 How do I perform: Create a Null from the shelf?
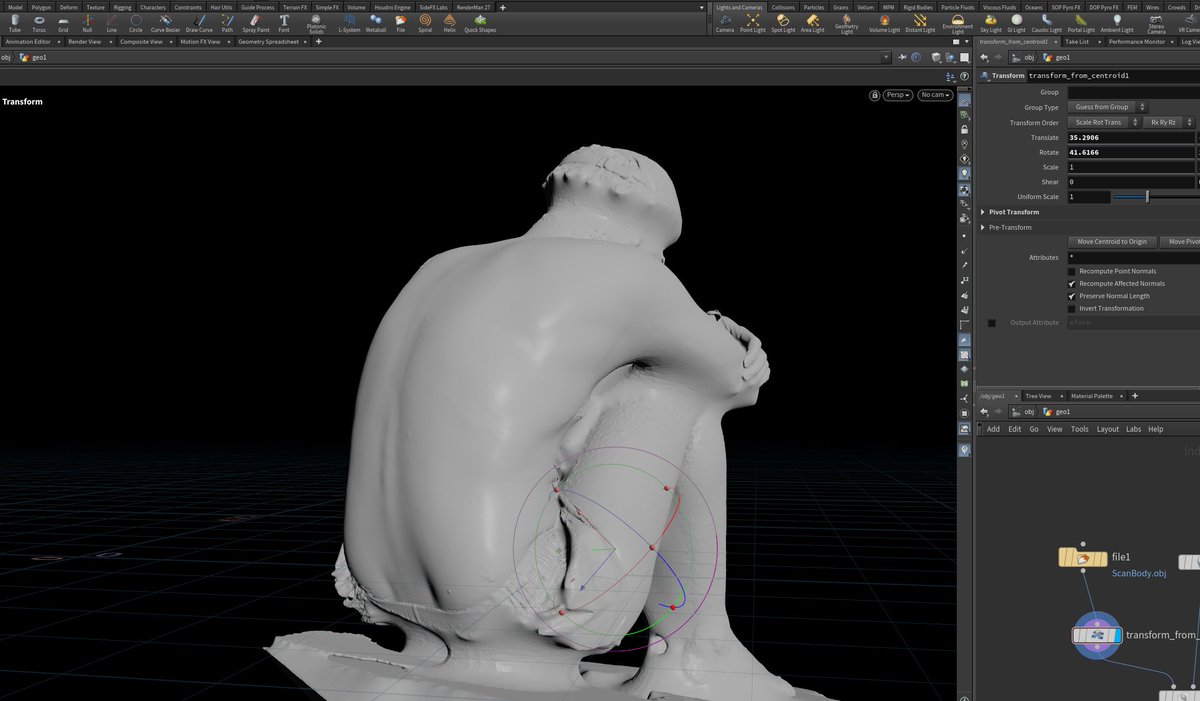tap(87, 22)
